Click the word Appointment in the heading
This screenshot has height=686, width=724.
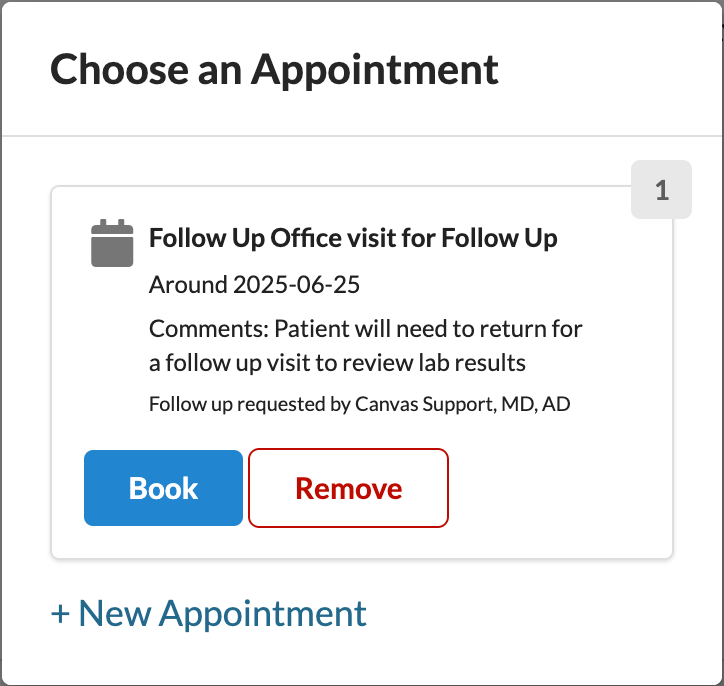374,70
